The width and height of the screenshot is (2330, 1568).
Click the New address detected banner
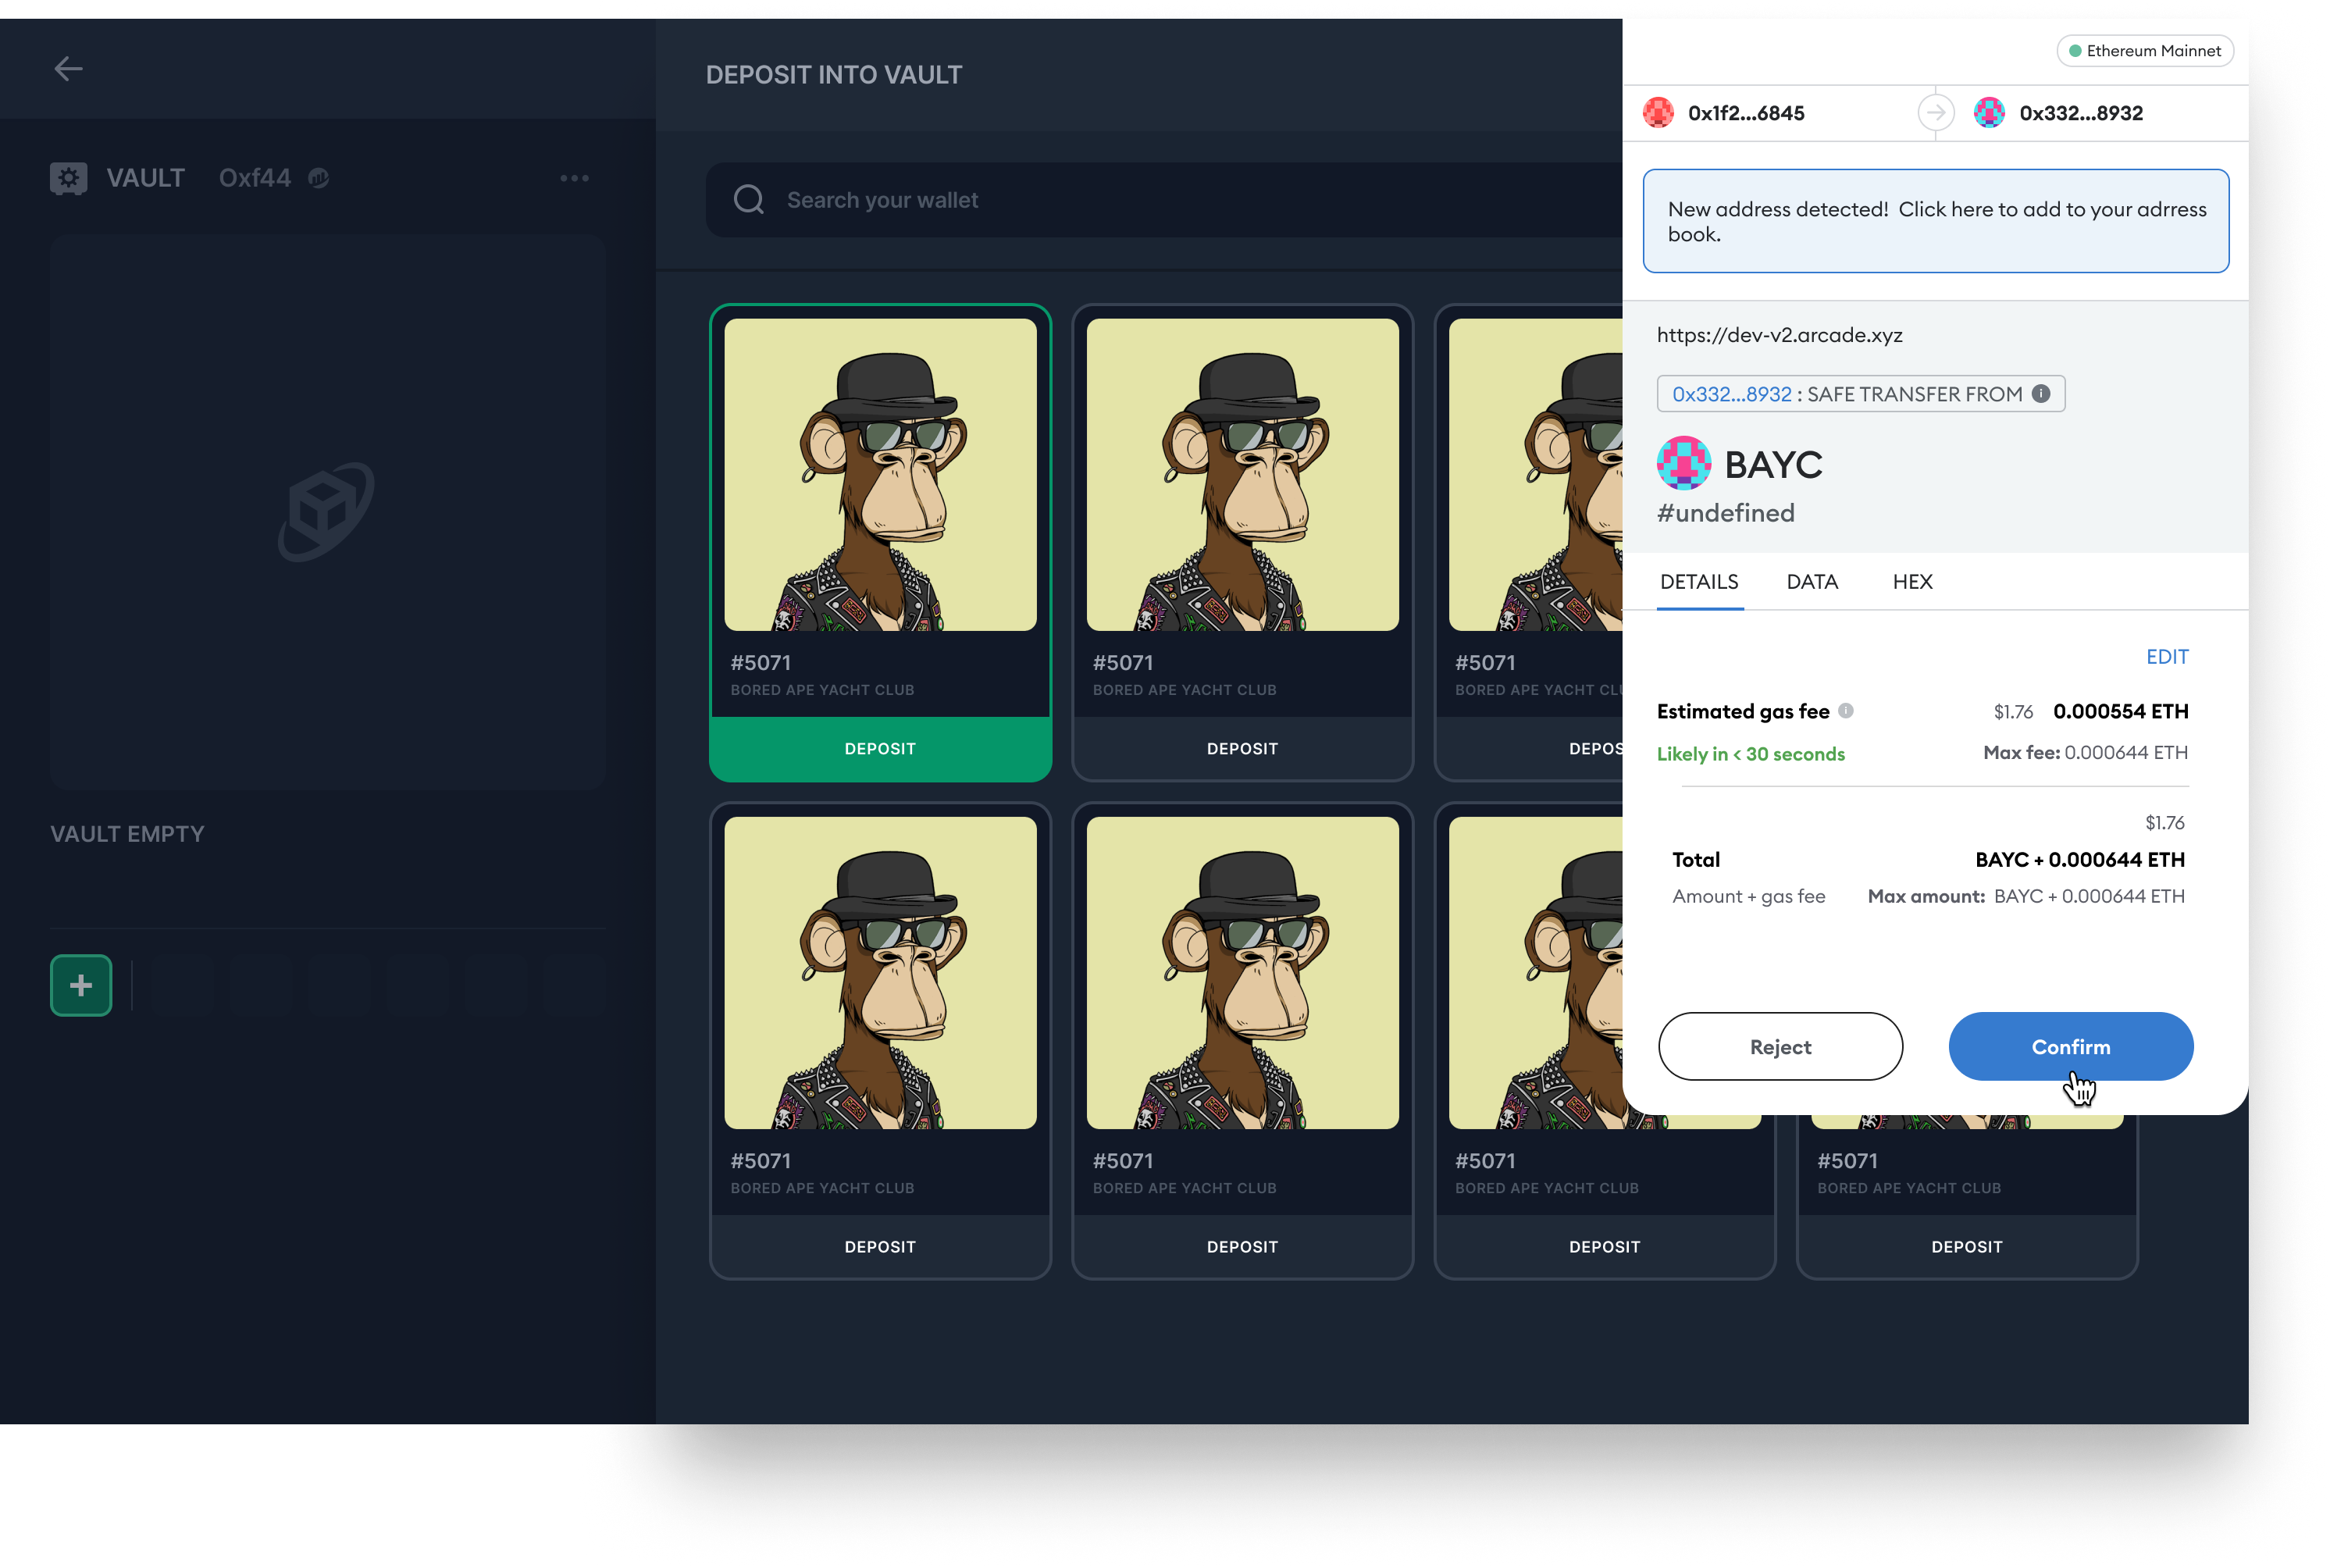(1935, 221)
